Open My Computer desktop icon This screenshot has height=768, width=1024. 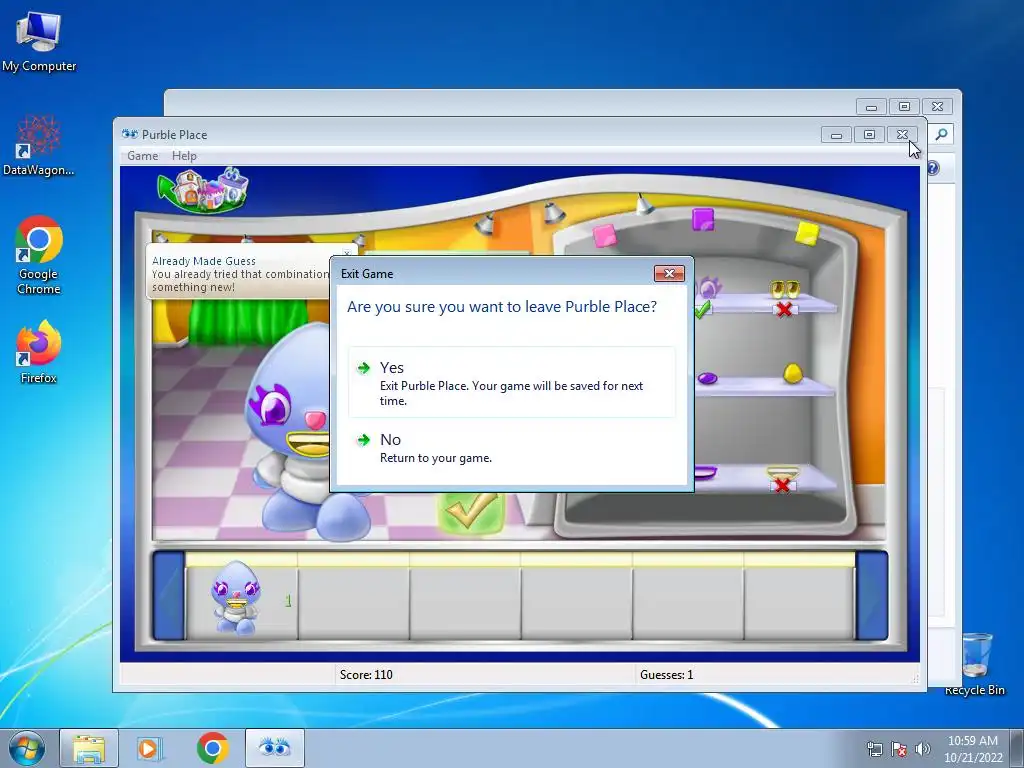(39, 41)
